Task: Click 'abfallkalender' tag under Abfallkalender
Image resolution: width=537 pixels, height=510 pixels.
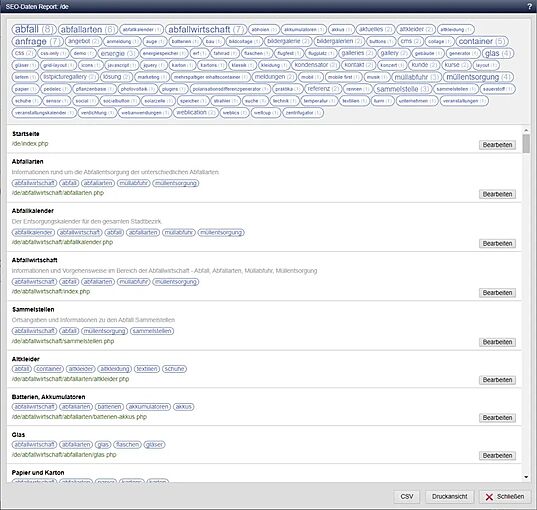Action: pyautogui.click(x=33, y=233)
